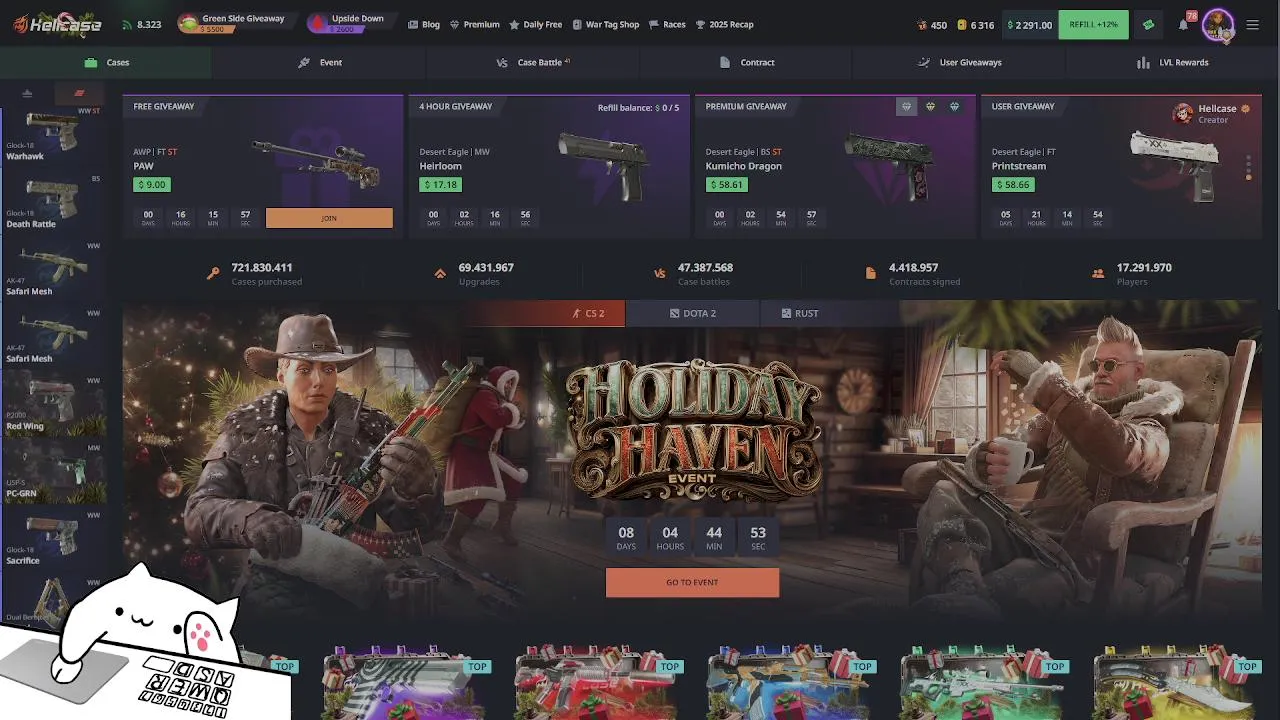Open the Kumicho Dragon Desert Eagle giveaway
The image size is (1280, 720).
click(x=835, y=167)
